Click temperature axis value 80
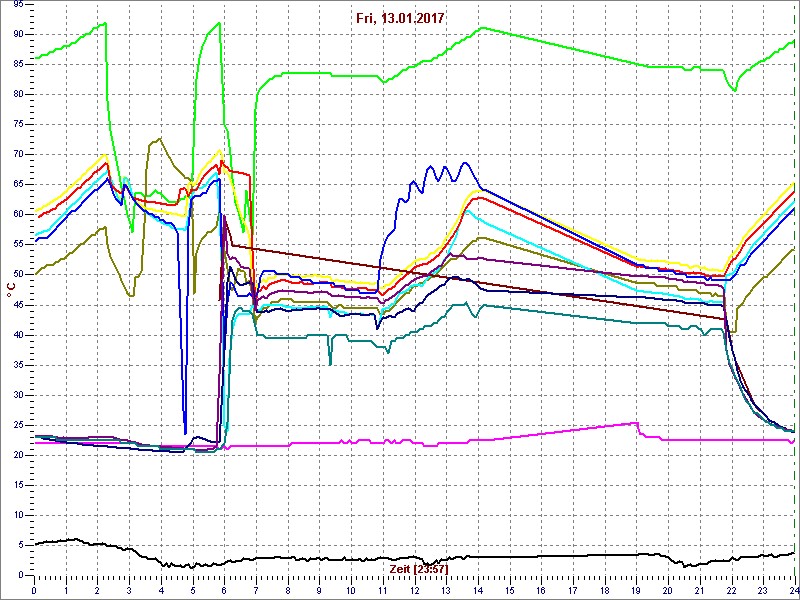Image resolution: width=800 pixels, height=600 pixels. click(x=18, y=95)
